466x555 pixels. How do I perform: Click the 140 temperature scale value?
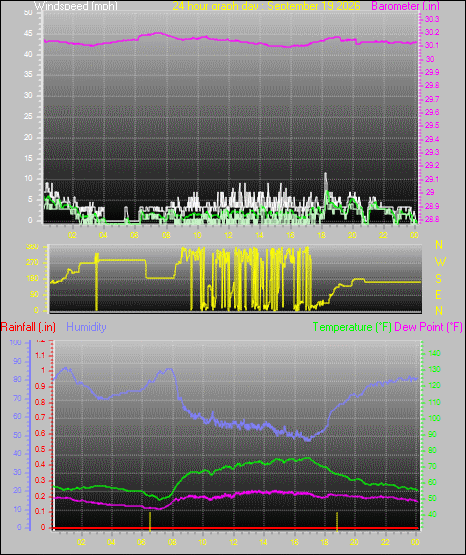click(435, 353)
